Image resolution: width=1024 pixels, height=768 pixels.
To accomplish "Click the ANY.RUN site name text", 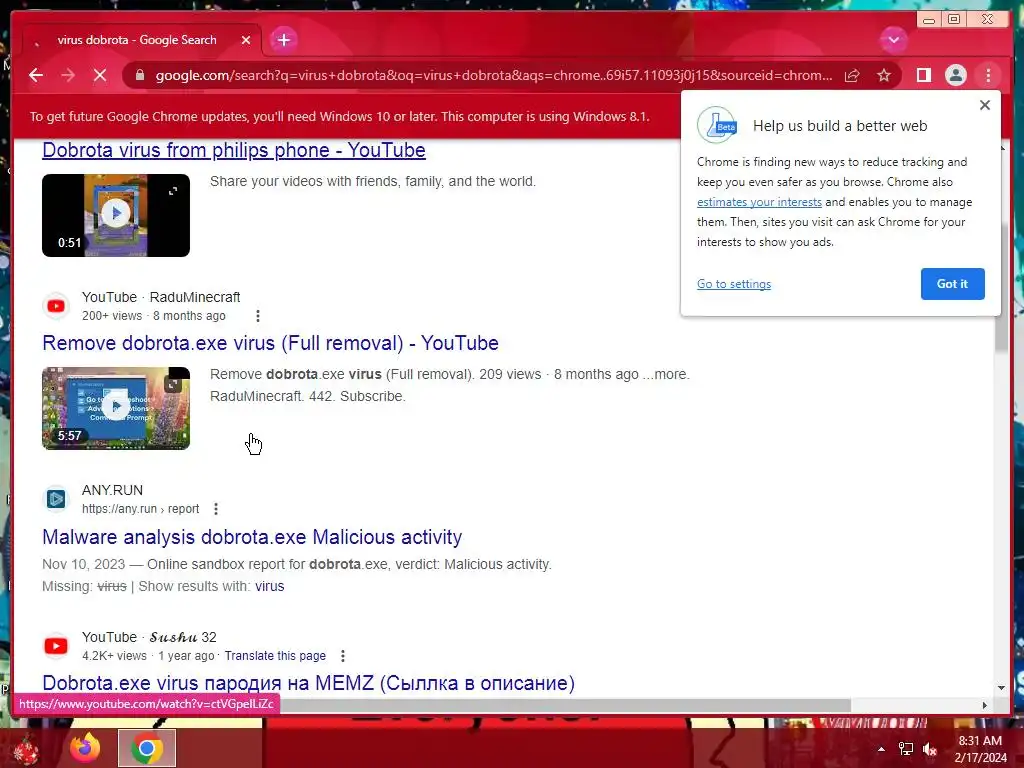I will pyautogui.click(x=112, y=490).
